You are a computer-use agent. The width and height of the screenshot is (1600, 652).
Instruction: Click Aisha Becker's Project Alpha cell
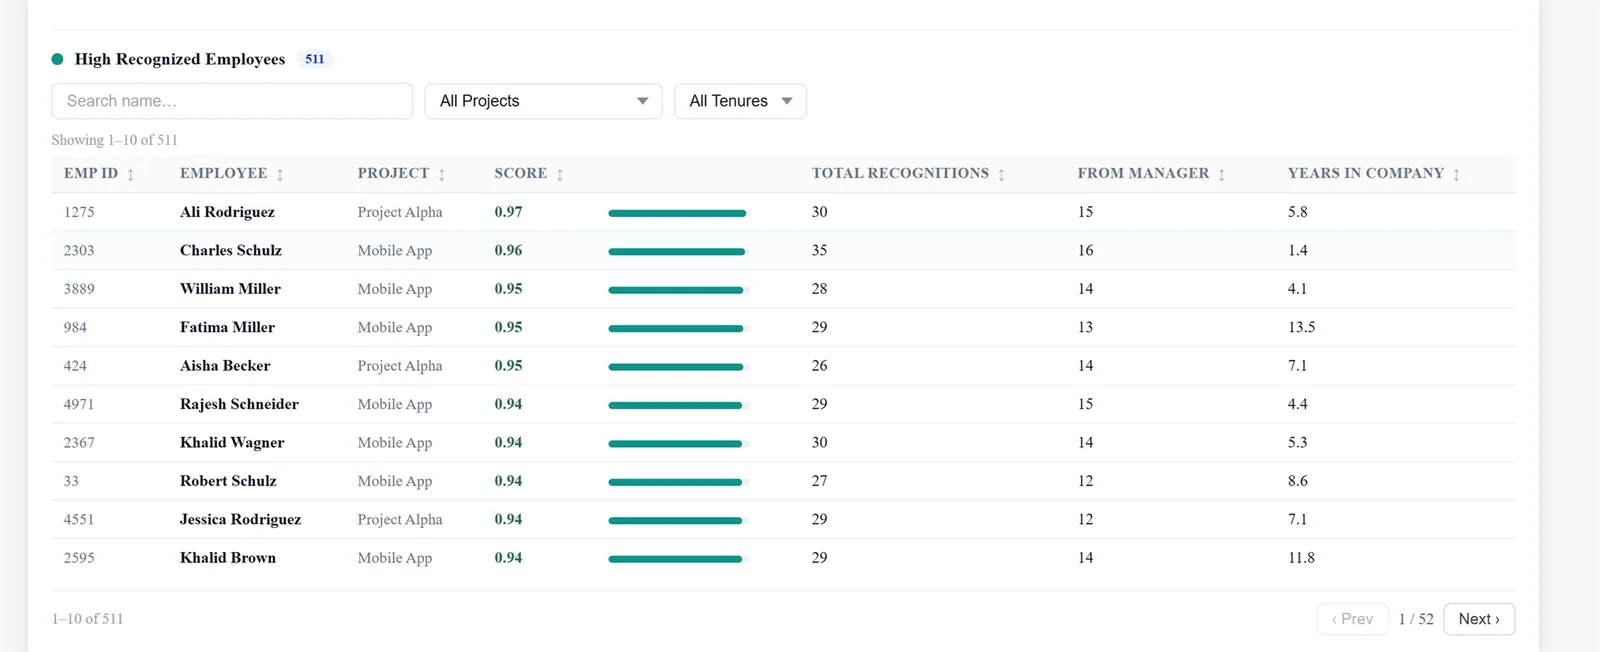400,366
